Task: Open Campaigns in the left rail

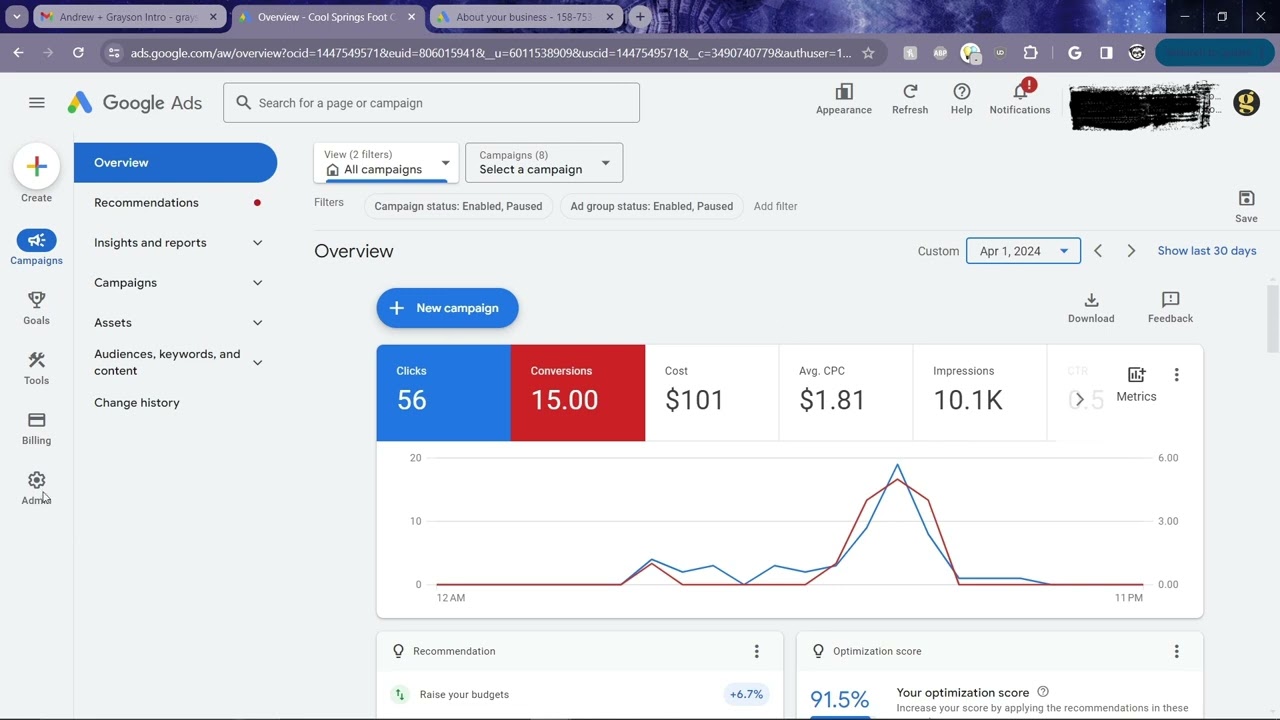Action: click(37, 247)
